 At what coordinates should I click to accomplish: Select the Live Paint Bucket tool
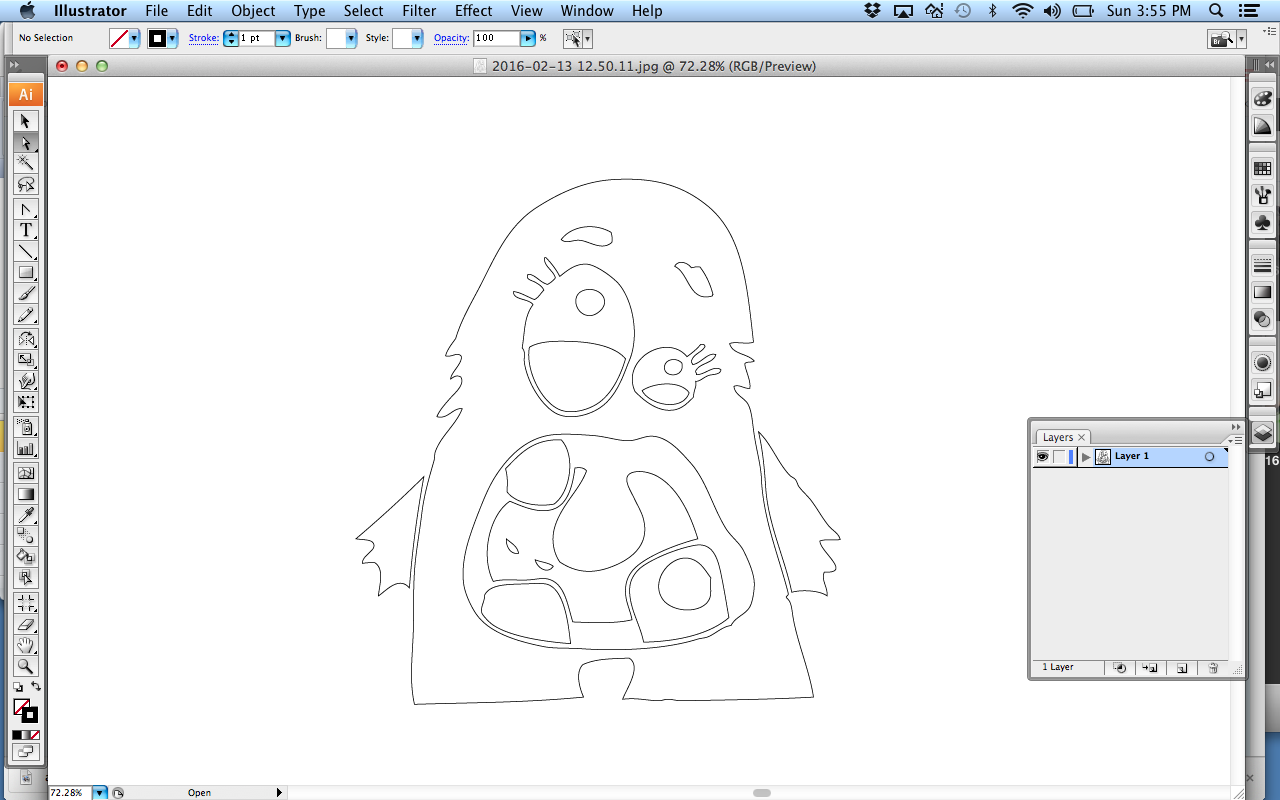26,556
